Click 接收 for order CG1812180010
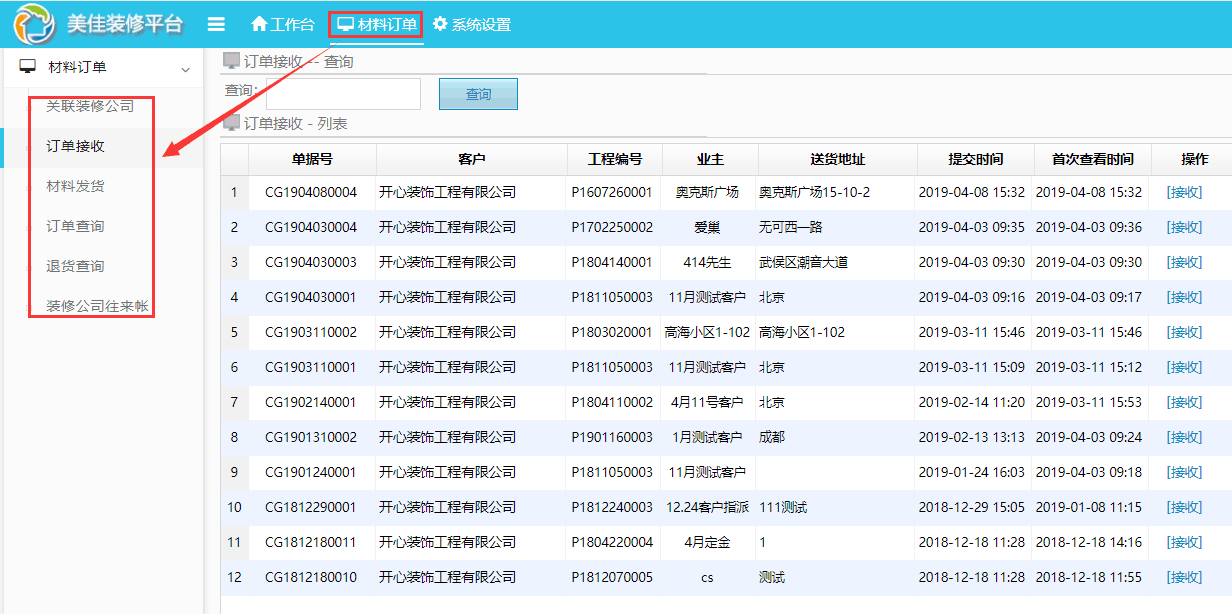This screenshot has height=614, width=1232. pyautogui.click(x=1184, y=577)
